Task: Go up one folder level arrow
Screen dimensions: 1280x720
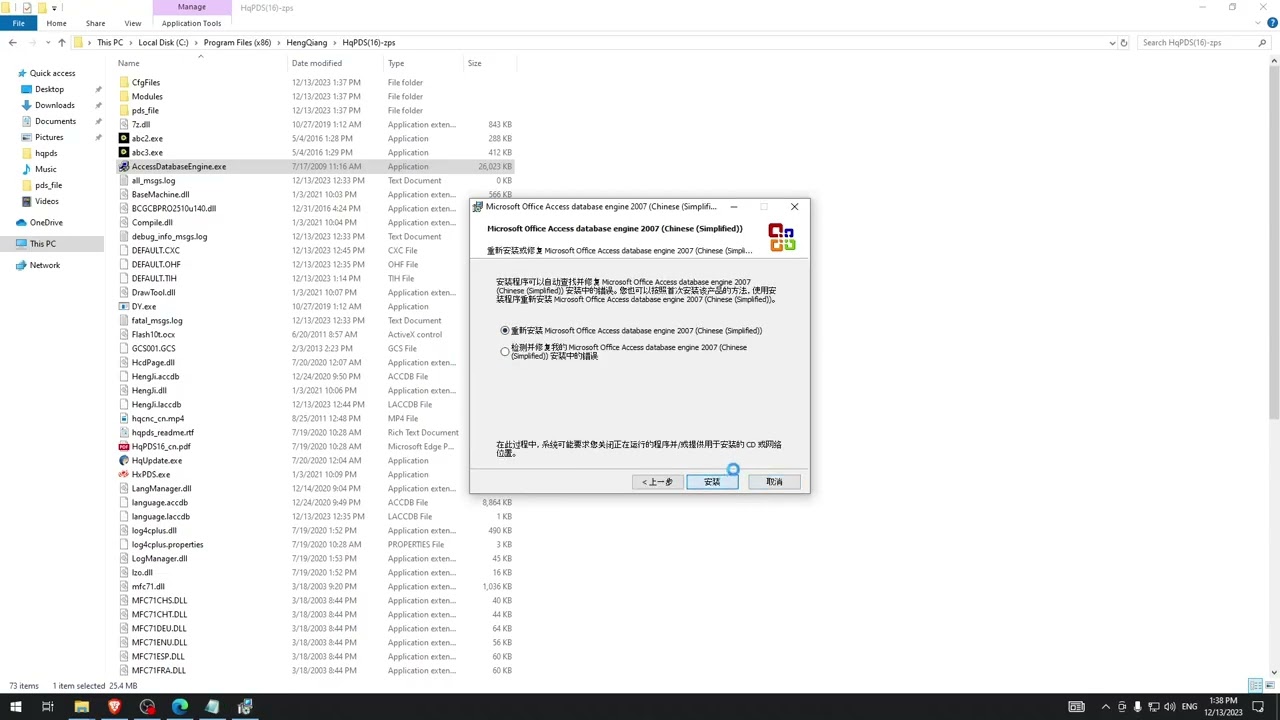Action: tap(62, 43)
